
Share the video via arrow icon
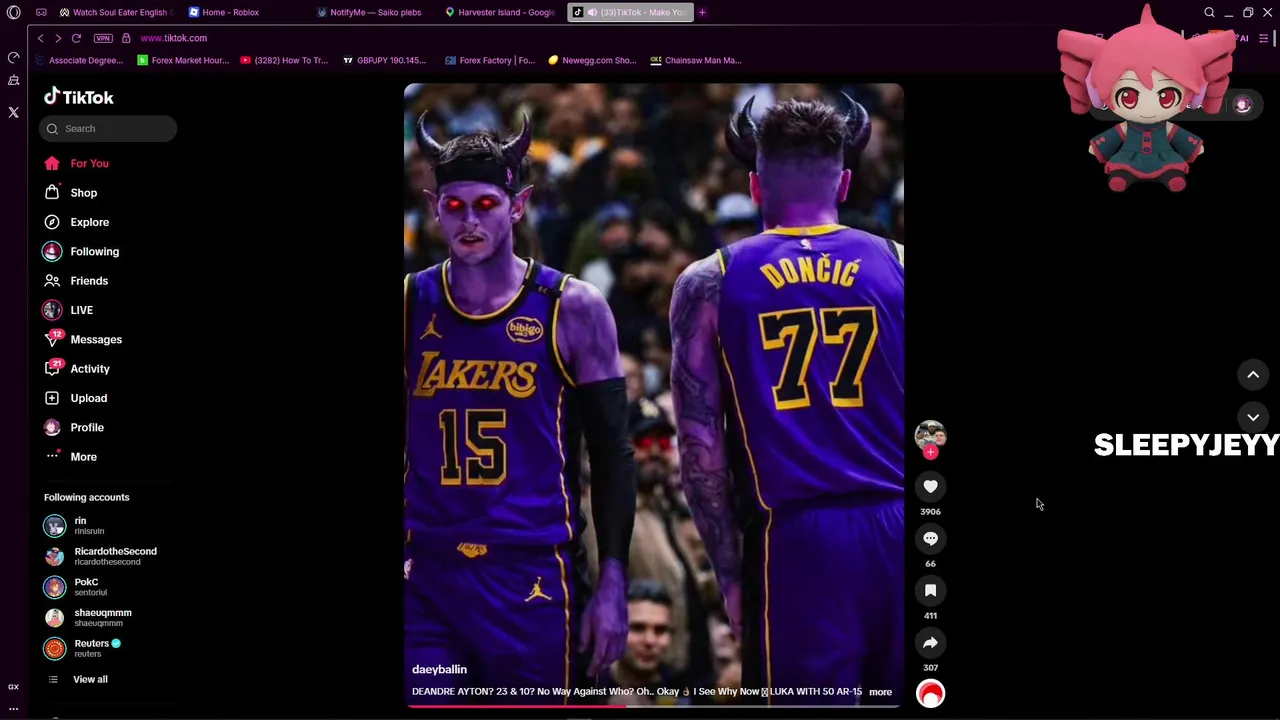pyautogui.click(x=930, y=642)
